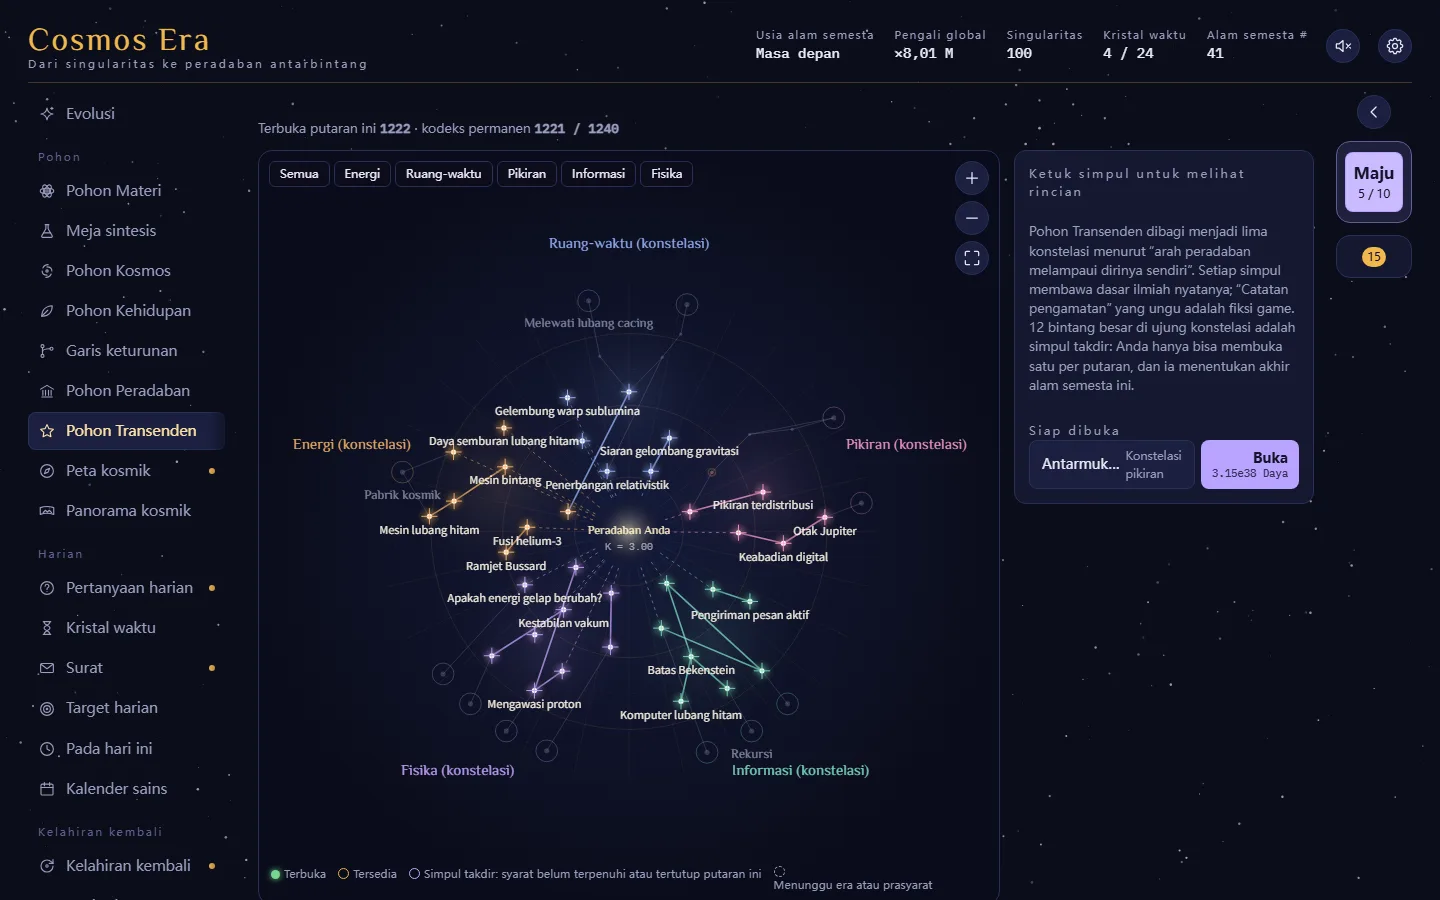Click the Ruang-waktu (konstelasi) label
This screenshot has height=900, width=1440.
click(x=629, y=243)
